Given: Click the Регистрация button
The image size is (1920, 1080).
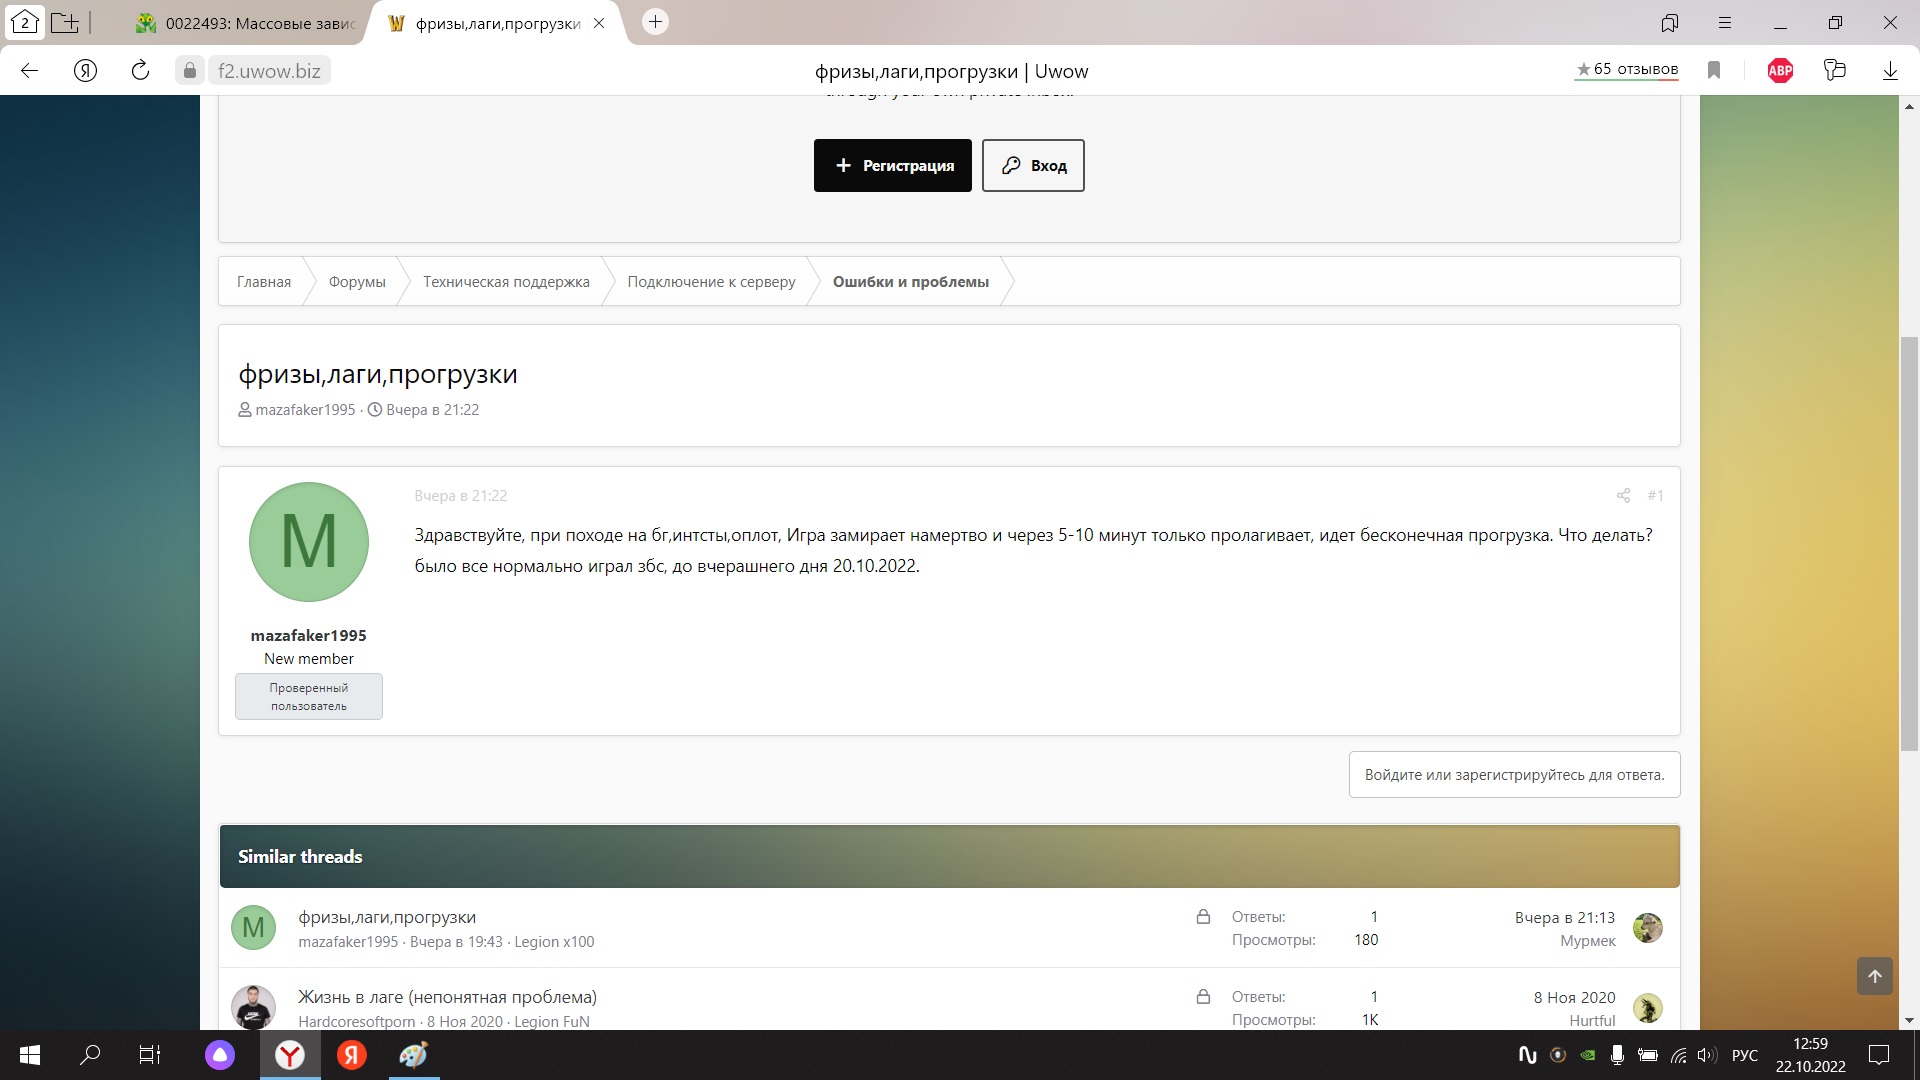Looking at the screenshot, I should pos(892,166).
